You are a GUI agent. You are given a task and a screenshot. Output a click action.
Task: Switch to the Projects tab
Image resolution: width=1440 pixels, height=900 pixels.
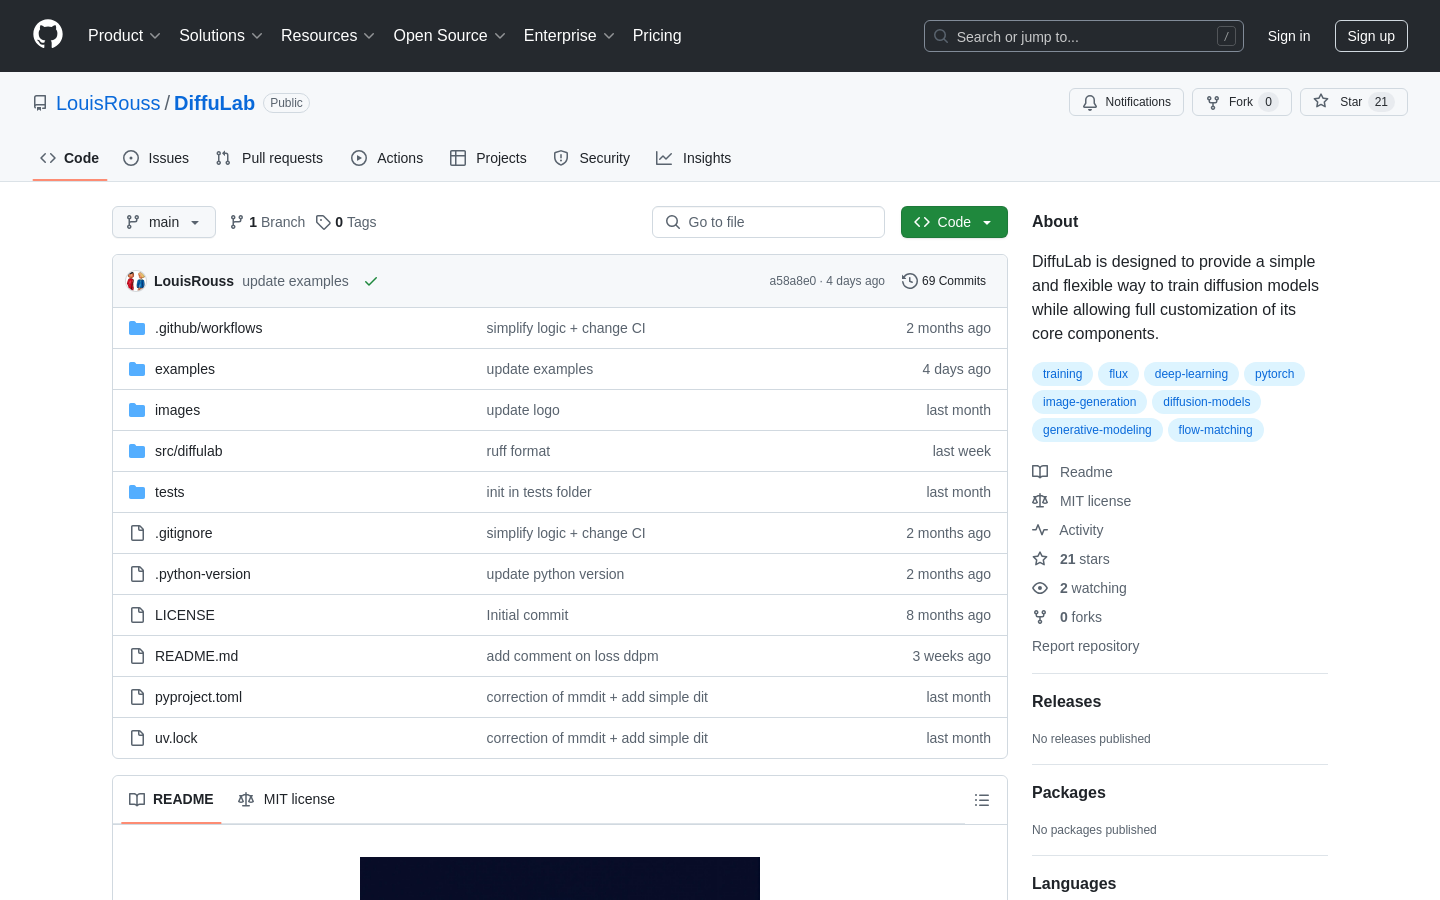click(488, 158)
